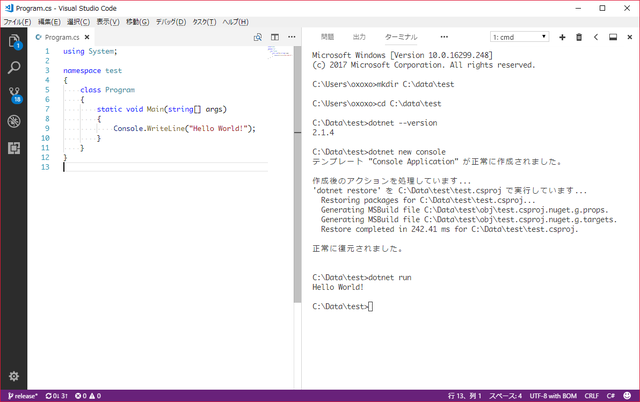This screenshot has height=402, width=640.
Task: Click the '2.1.4' version output
Action: pos(323,133)
